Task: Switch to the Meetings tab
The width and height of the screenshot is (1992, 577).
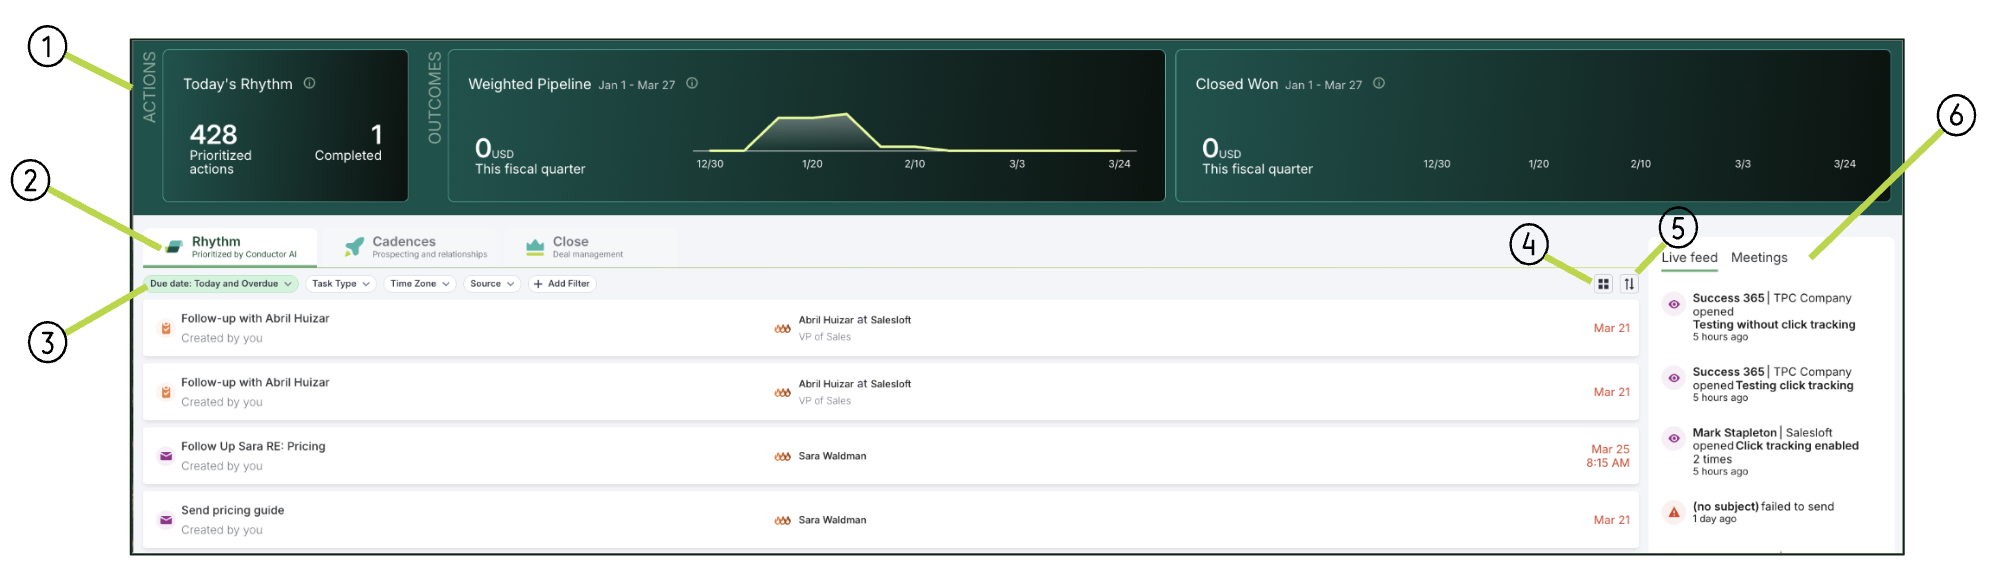Action: coord(1759,258)
